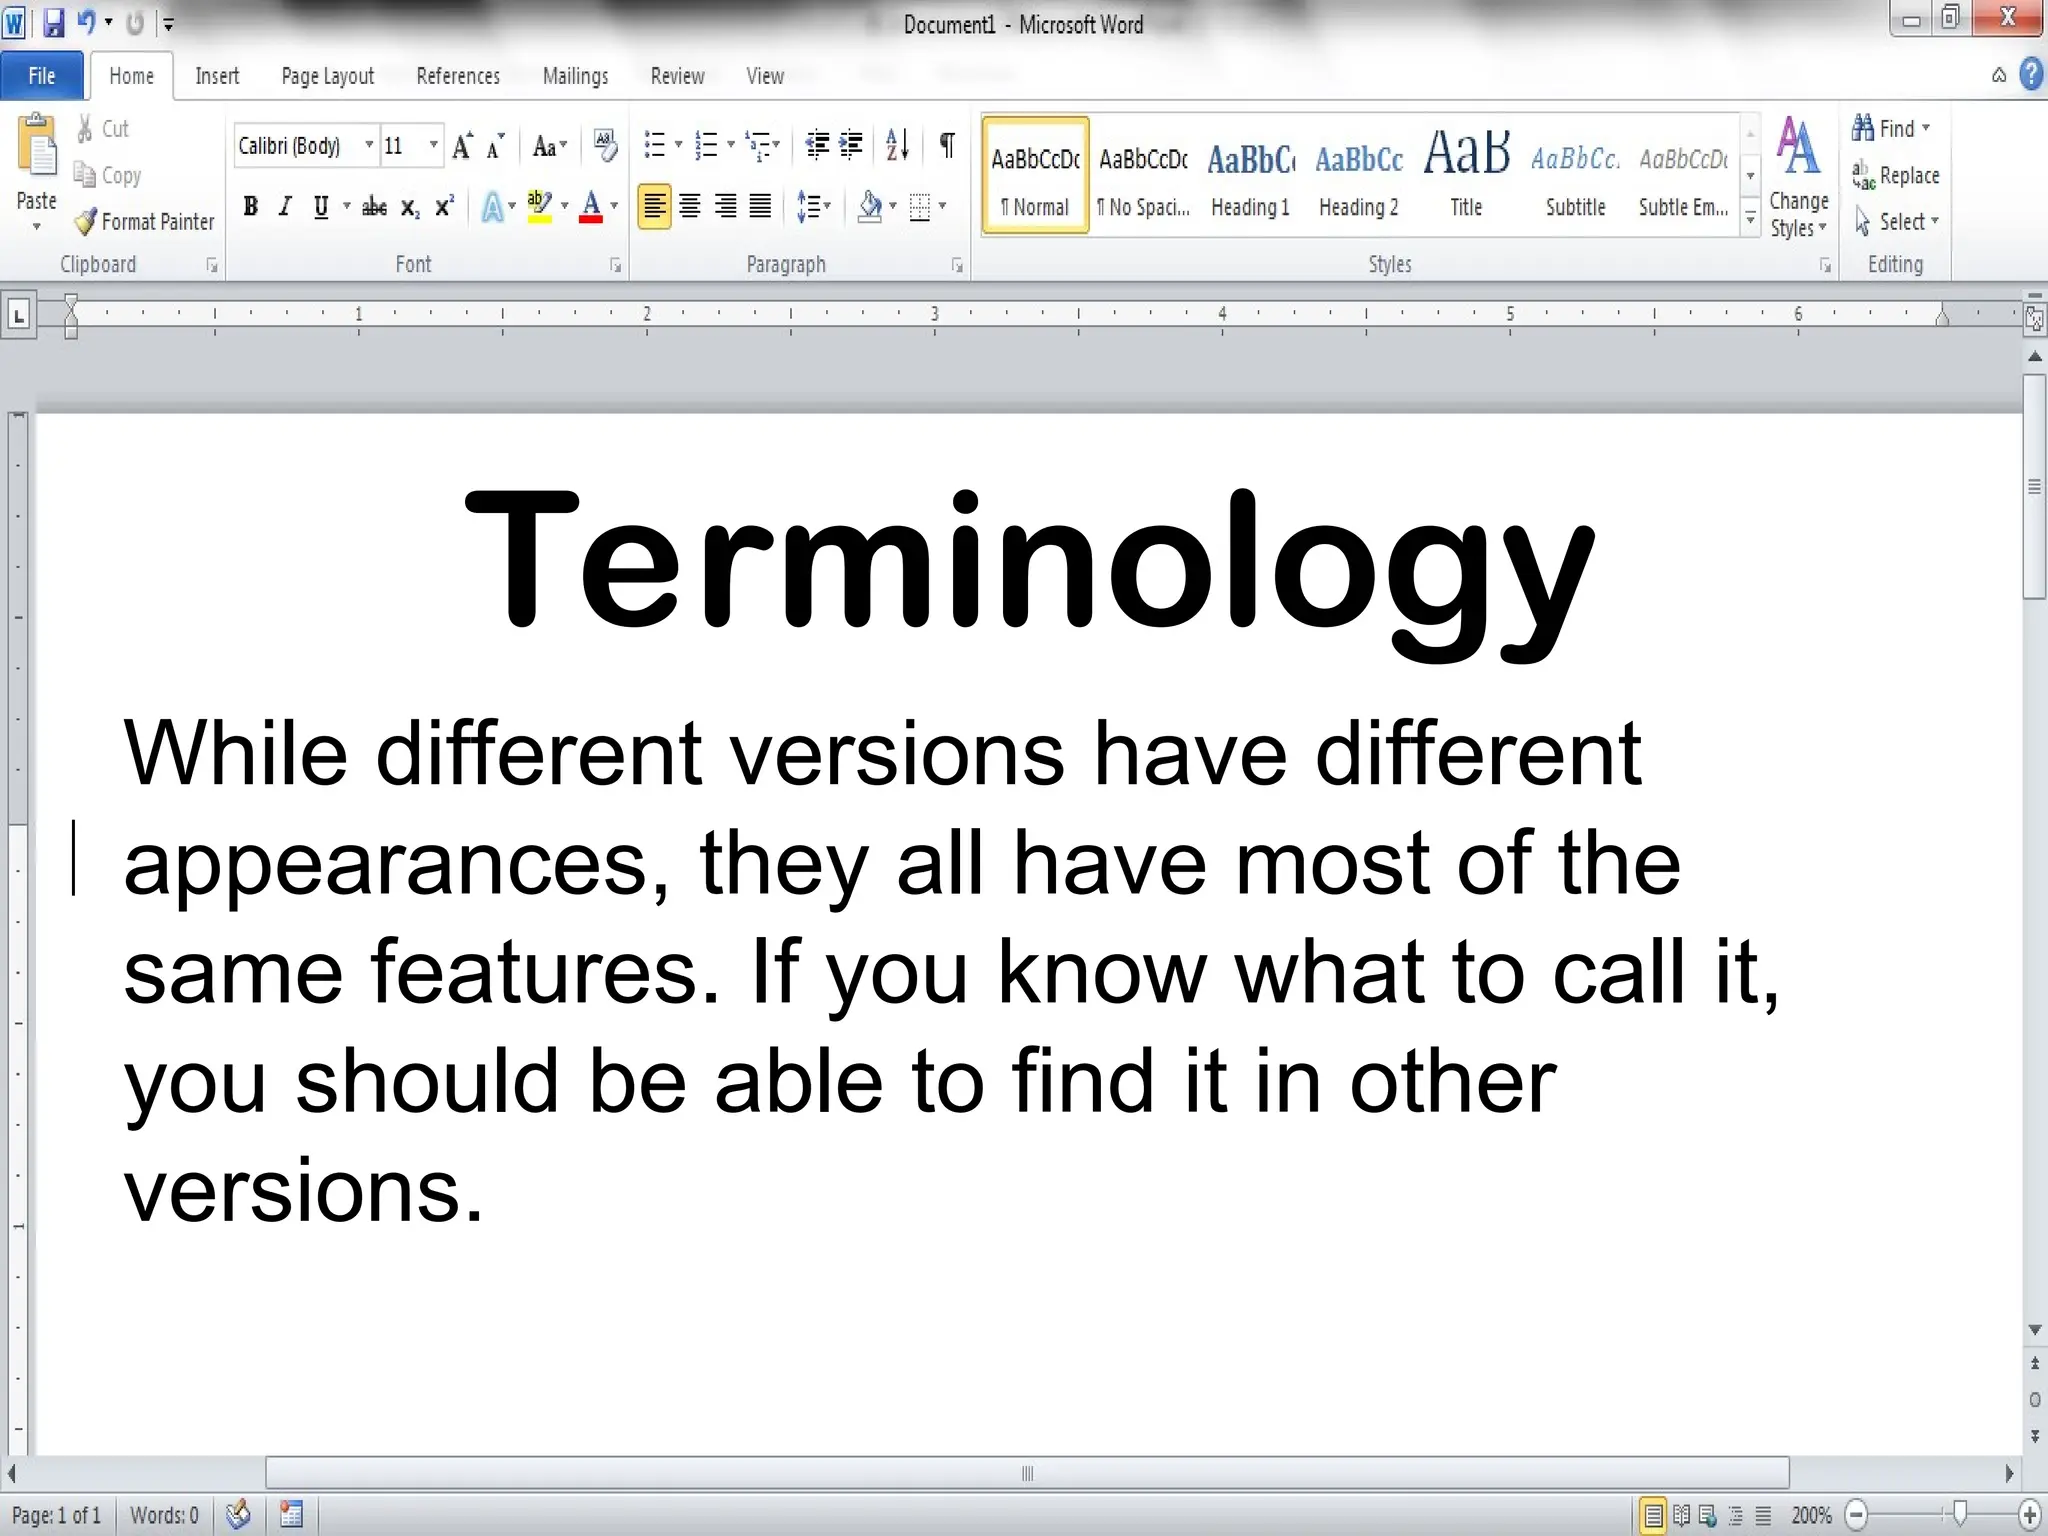Click the Sort A-Z icon
Image resolution: width=2048 pixels, height=1536 pixels.
pos(897,146)
